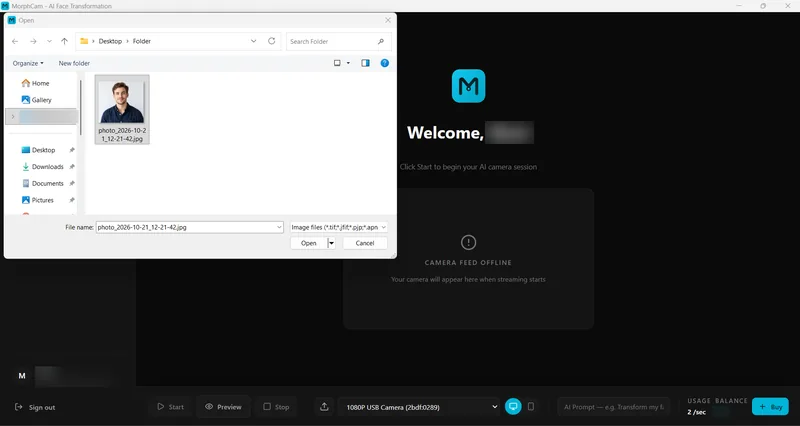Select photo_2026-10-21_12-21-42.jpg thumbnail

click(122, 109)
